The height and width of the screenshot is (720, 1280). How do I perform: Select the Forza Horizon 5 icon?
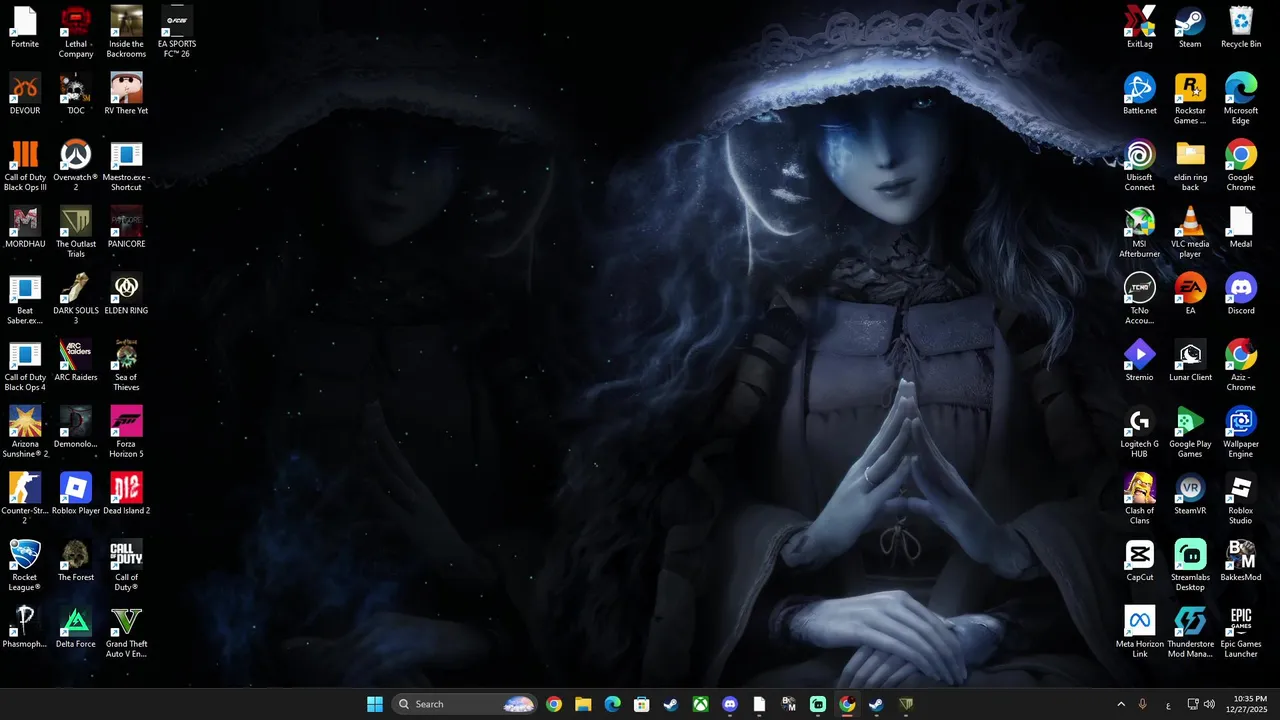[126, 432]
